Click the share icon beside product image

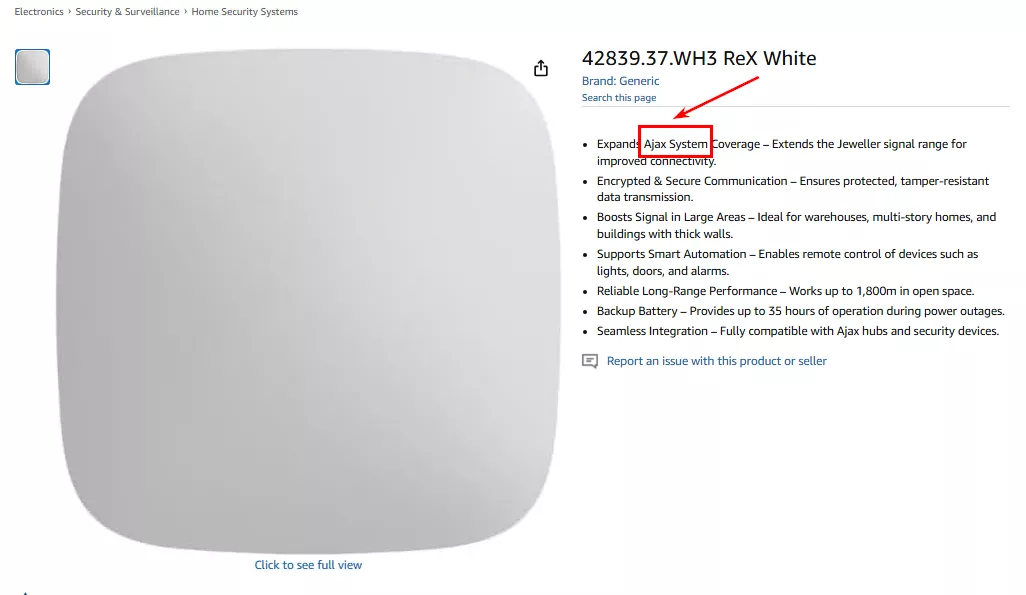pyautogui.click(x=540, y=68)
